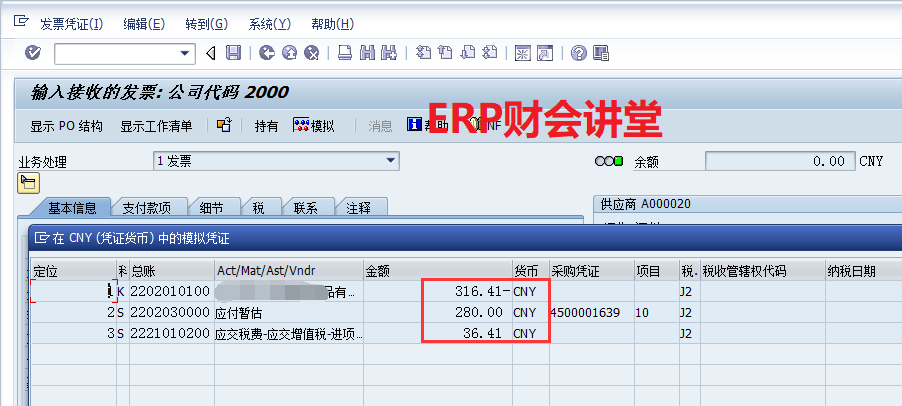Click the create new session icon
The height and width of the screenshot is (406, 902).
coord(522,53)
